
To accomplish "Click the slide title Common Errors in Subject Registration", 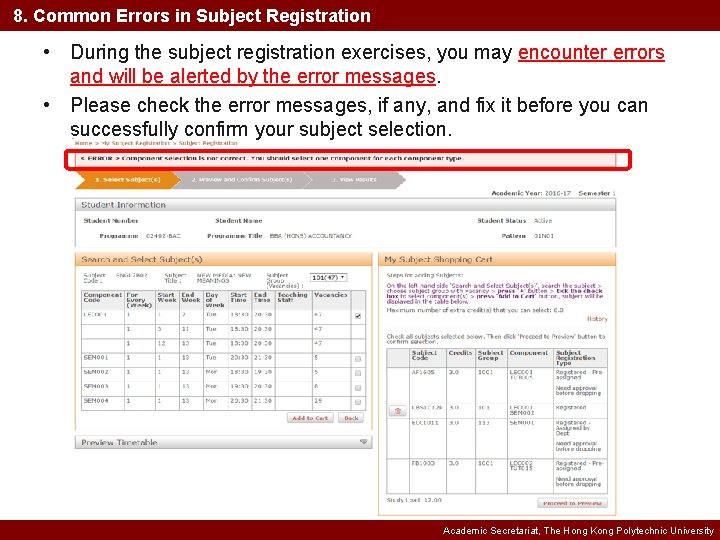I will tap(192, 16).
